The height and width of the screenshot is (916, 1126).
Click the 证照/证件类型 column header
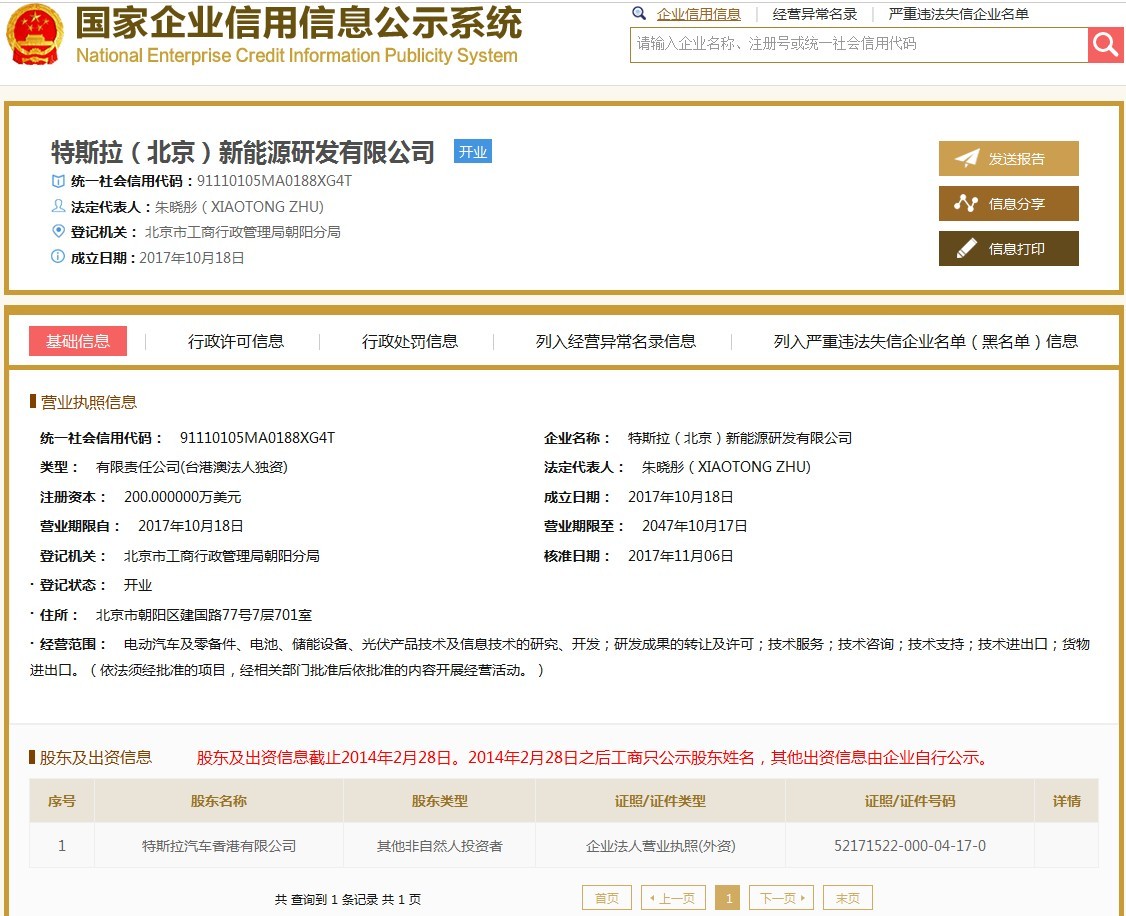(660, 801)
